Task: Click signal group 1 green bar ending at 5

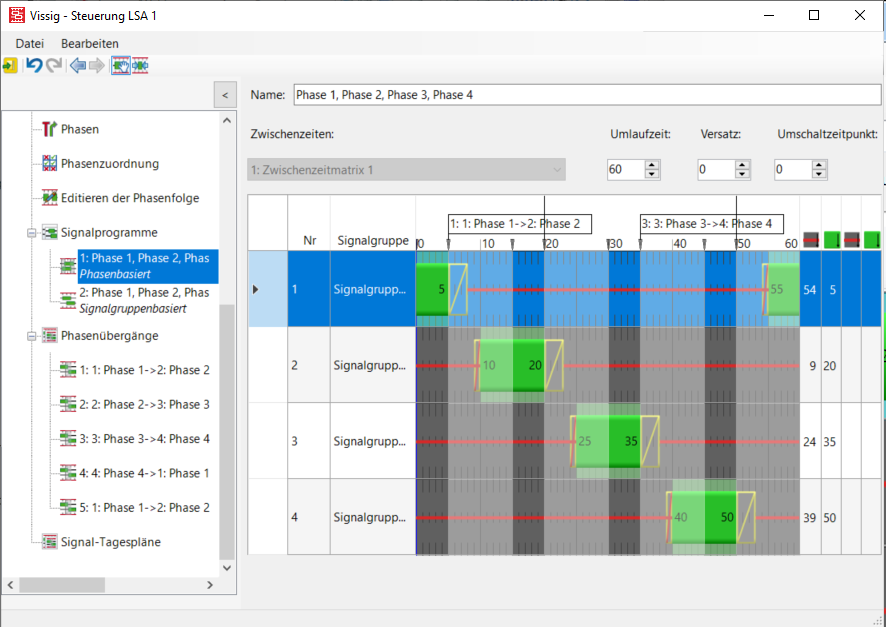Action: [432, 289]
